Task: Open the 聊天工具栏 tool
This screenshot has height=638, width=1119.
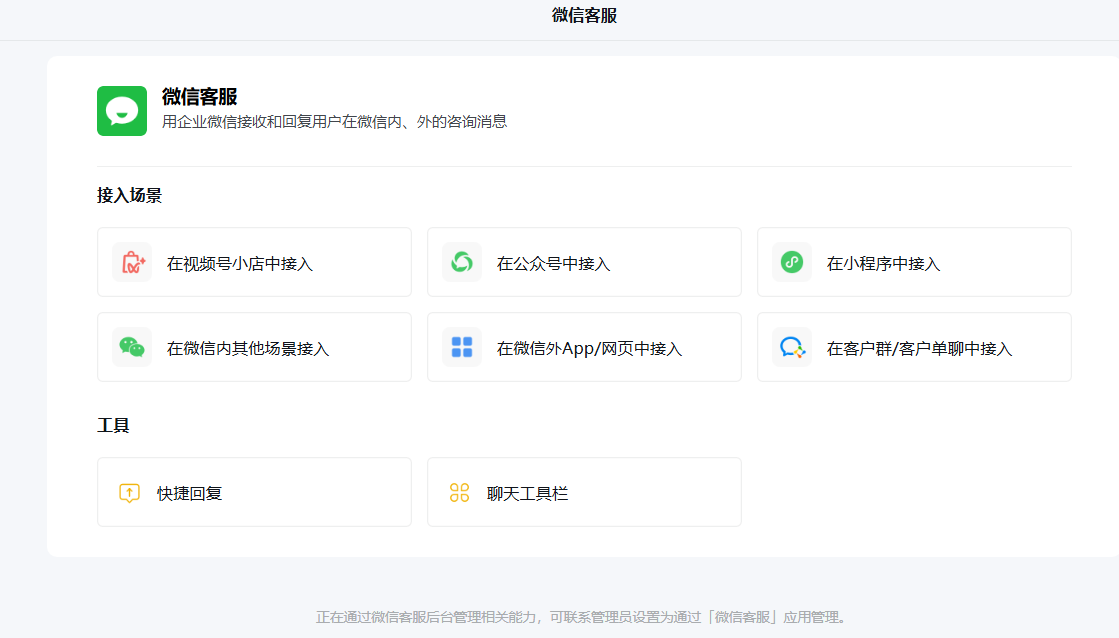Action: point(584,492)
